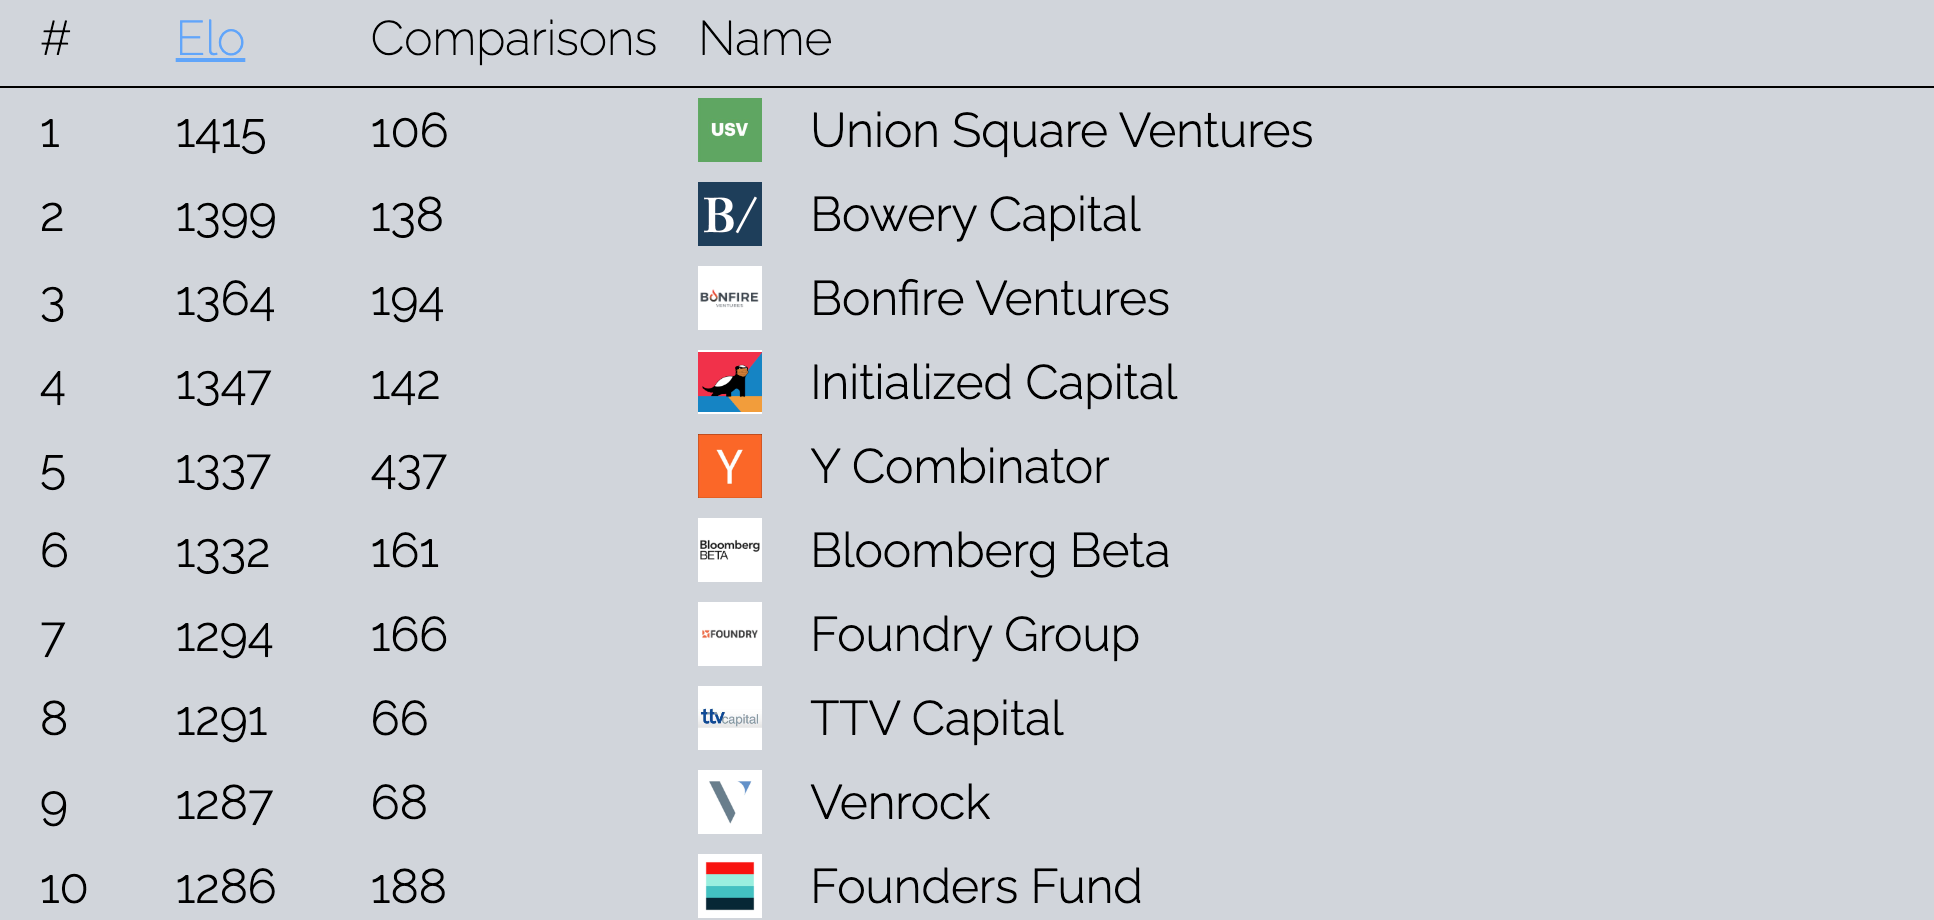Image resolution: width=1934 pixels, height=920 pixels.
Task: Click the Union Square Ventures USV logo
Action: pos(729,130)
